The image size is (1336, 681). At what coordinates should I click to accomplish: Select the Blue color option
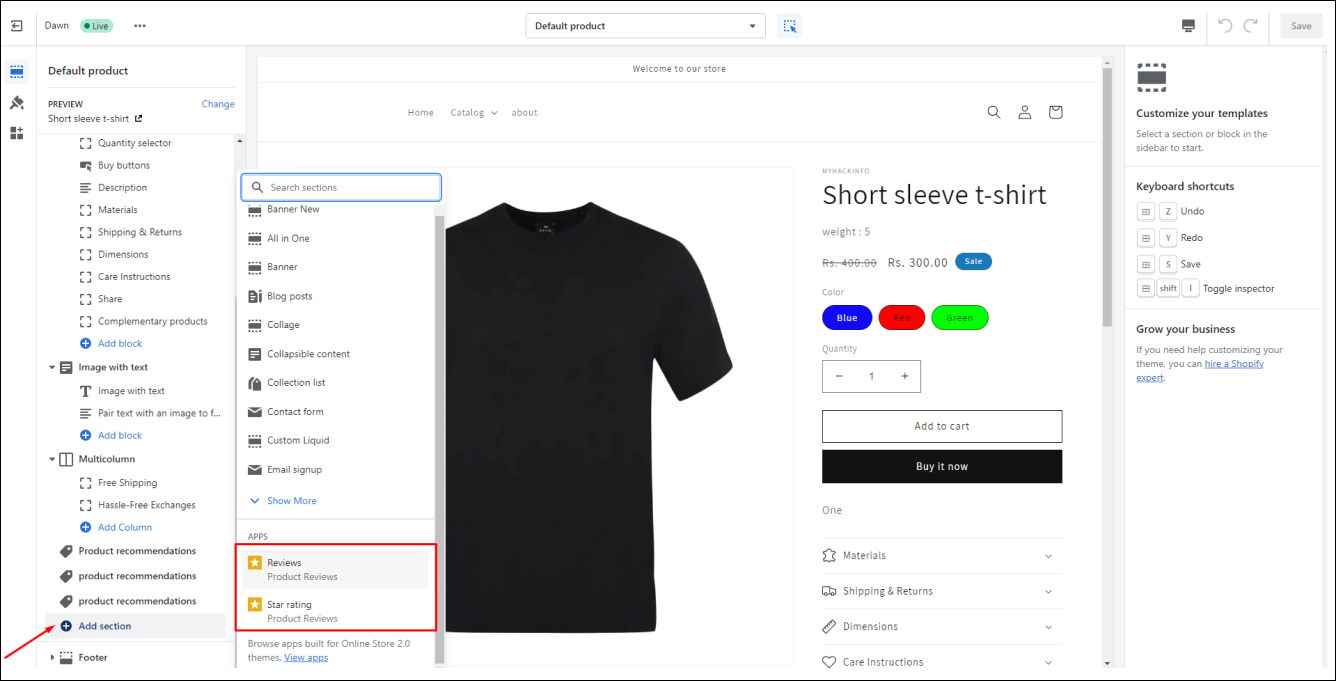click(x=847, y=318)
